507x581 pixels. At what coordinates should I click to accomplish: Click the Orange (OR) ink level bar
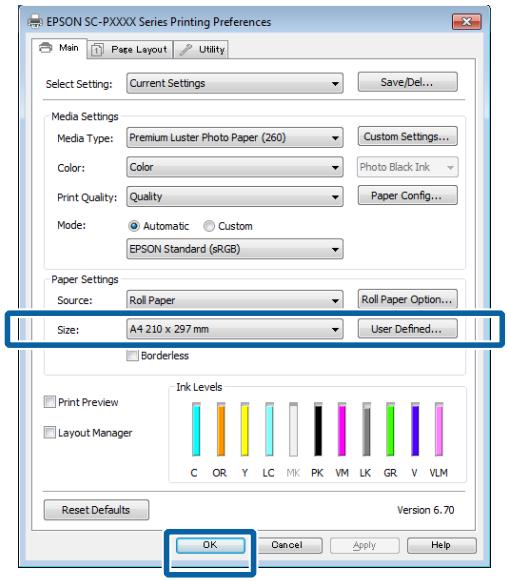(221, 429)
